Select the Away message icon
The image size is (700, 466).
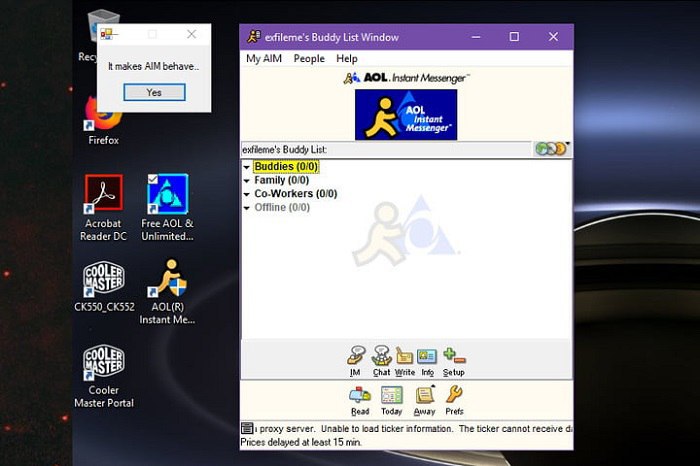424,401
